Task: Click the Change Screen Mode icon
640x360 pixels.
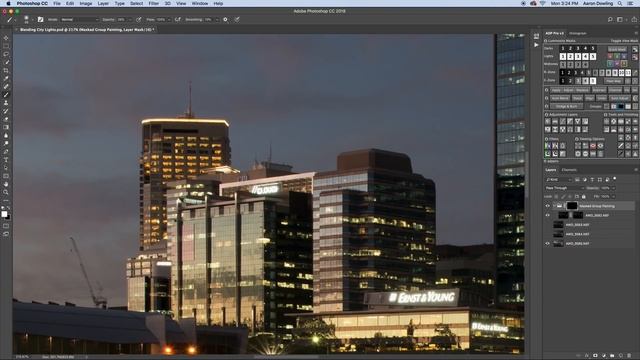Action: tap(6, 234)
